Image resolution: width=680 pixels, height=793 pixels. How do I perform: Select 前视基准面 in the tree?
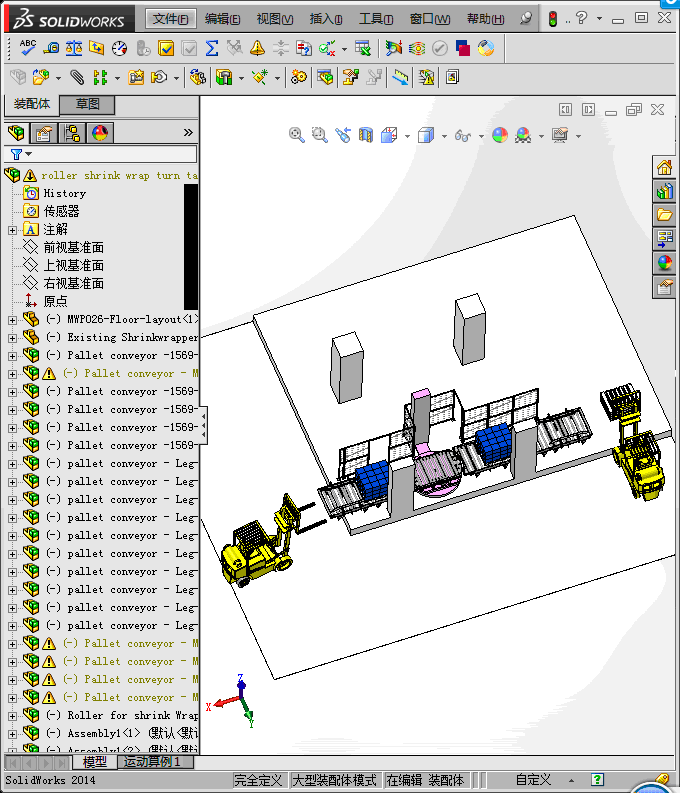tap(73, 247)
